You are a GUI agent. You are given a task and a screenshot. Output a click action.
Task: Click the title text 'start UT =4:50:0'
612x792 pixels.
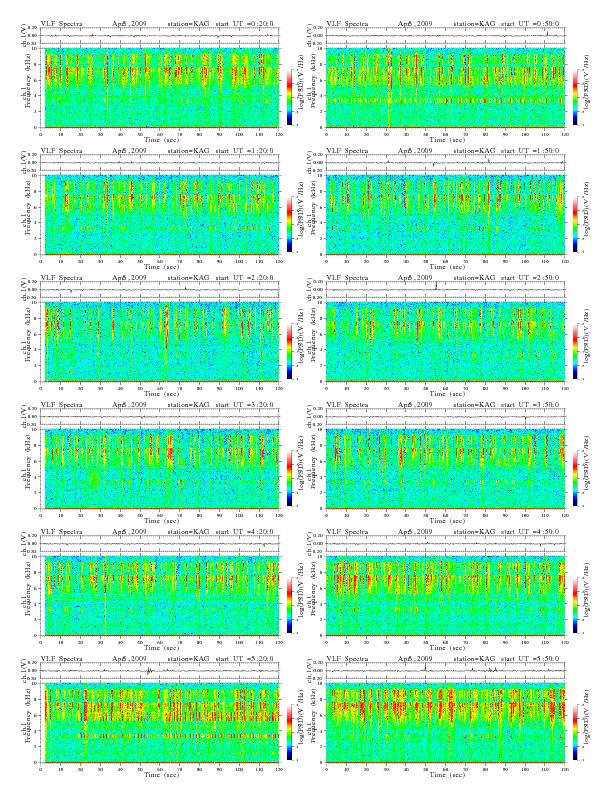tap(530, 531)
